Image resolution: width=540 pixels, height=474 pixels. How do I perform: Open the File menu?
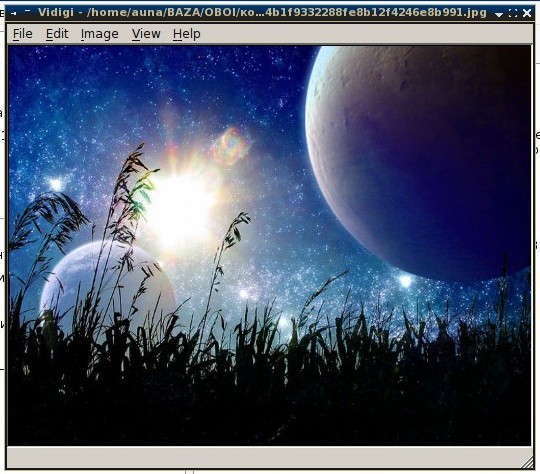tap(23, 34)
